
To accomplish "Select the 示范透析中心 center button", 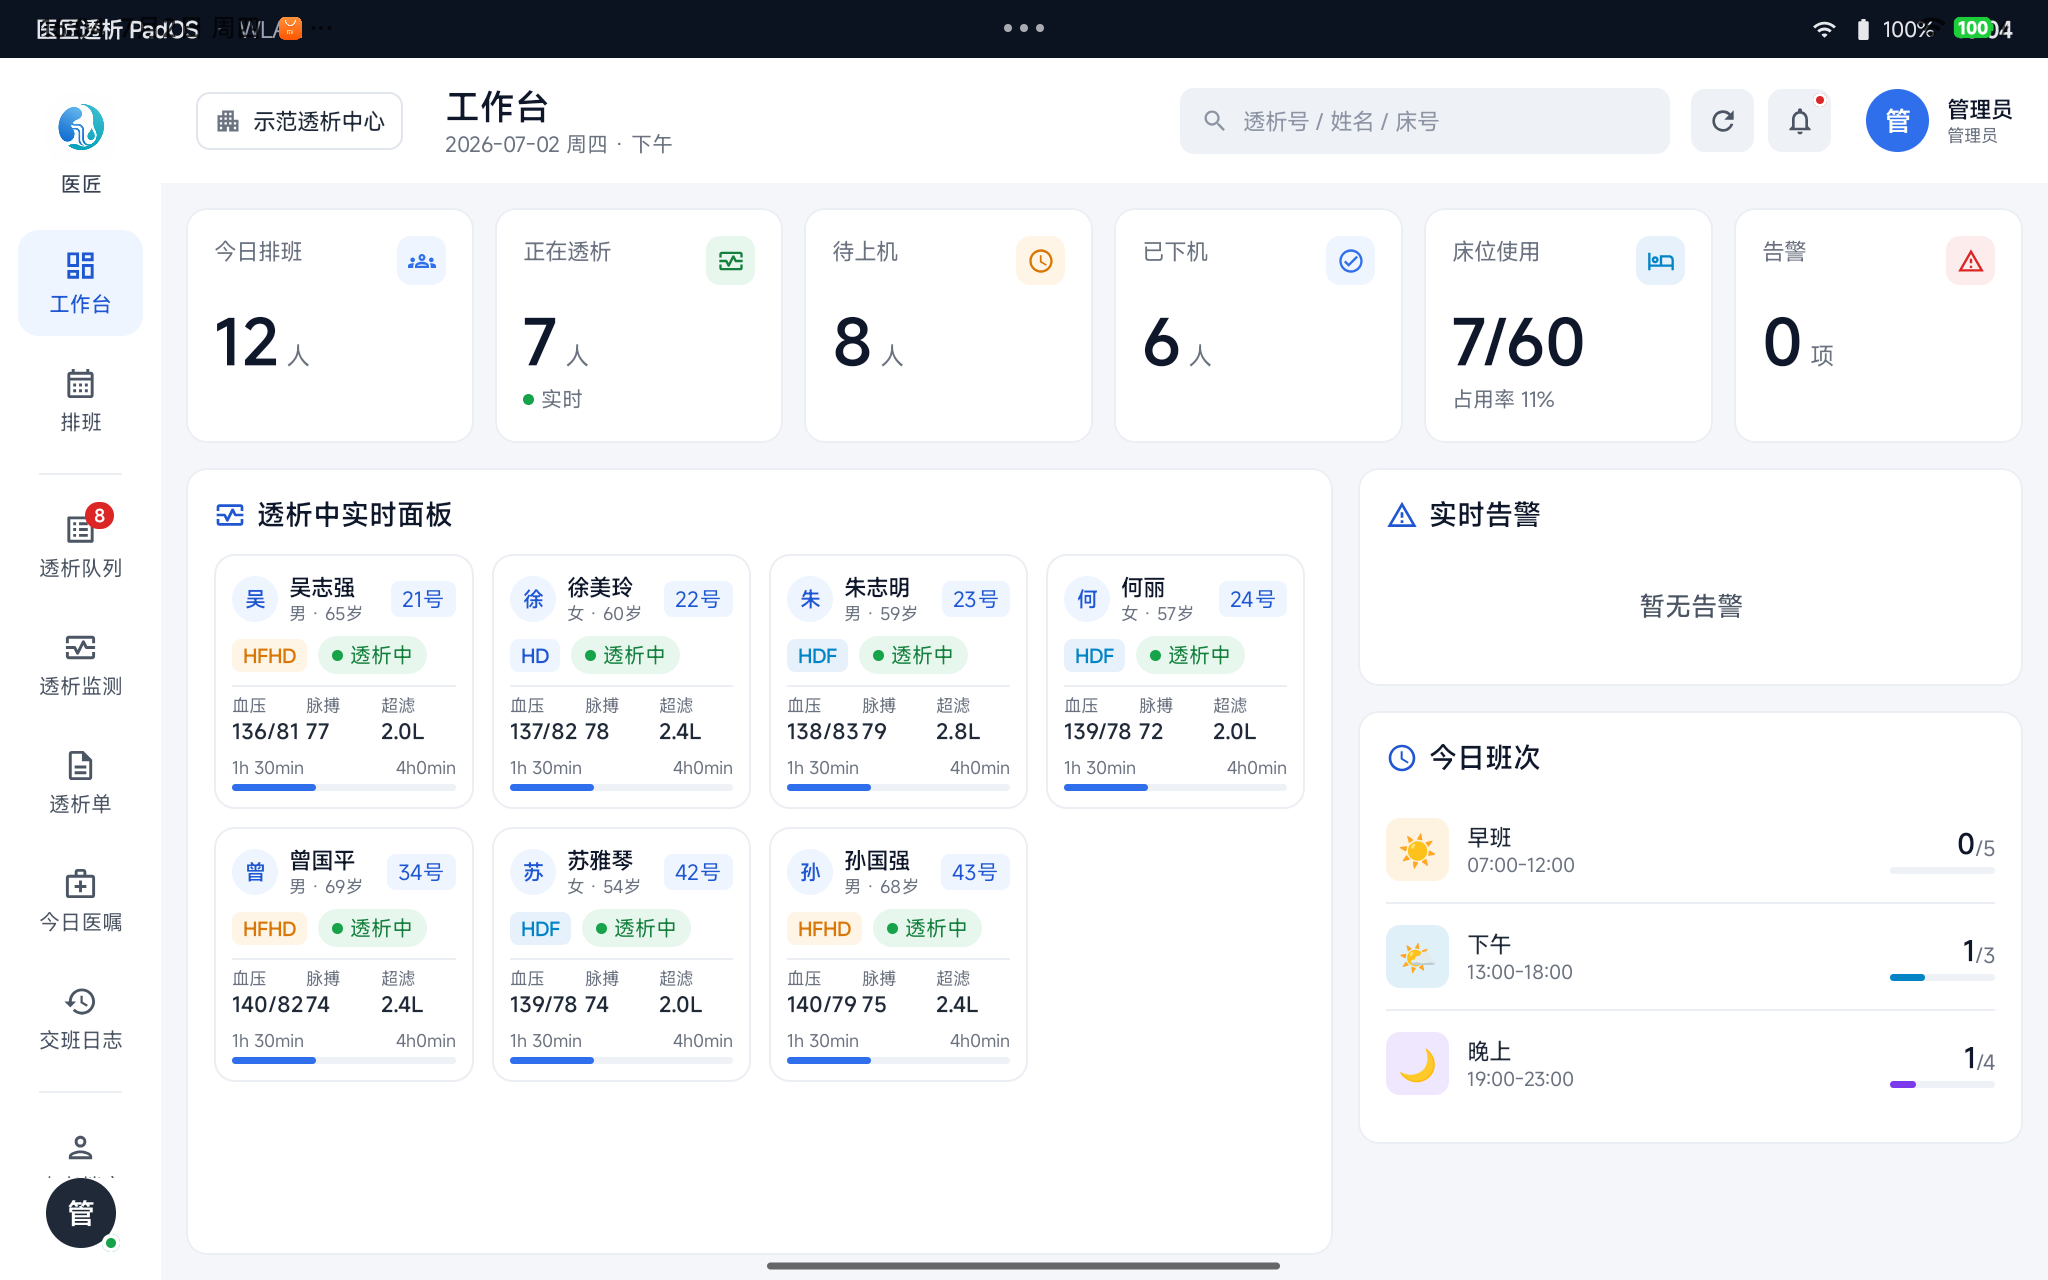I will tap(300, 121).
